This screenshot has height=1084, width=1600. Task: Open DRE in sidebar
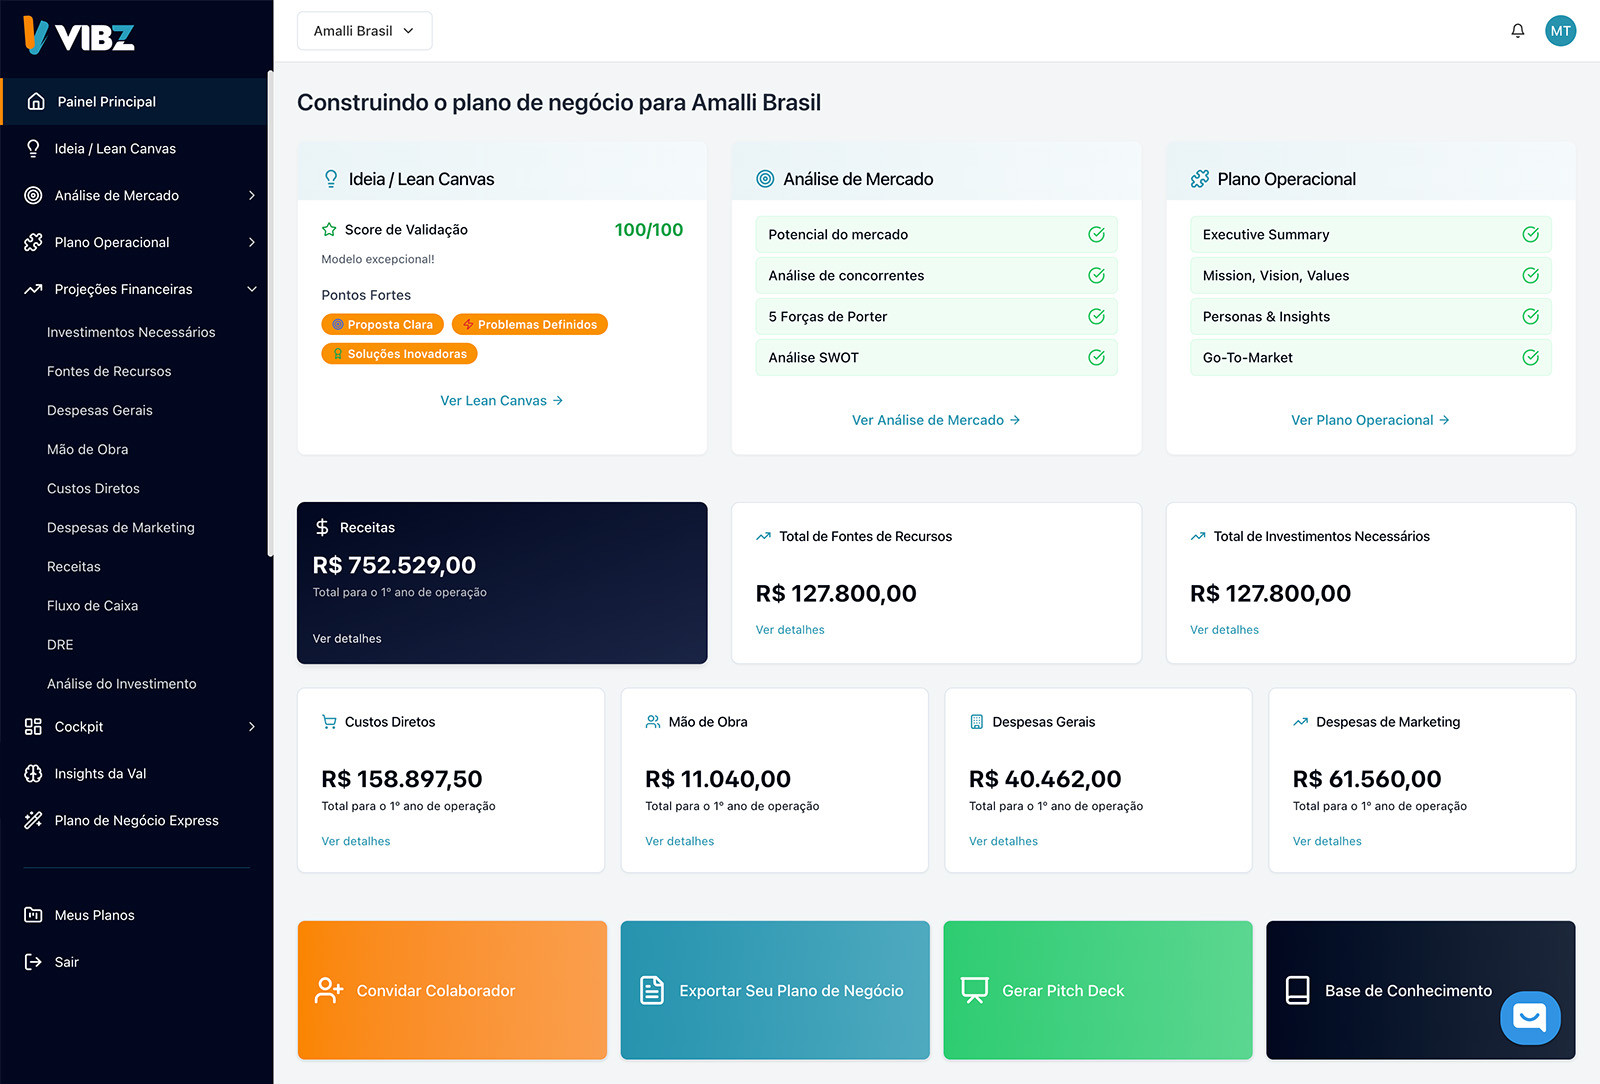pyautogui.click(x=60, y=644)
